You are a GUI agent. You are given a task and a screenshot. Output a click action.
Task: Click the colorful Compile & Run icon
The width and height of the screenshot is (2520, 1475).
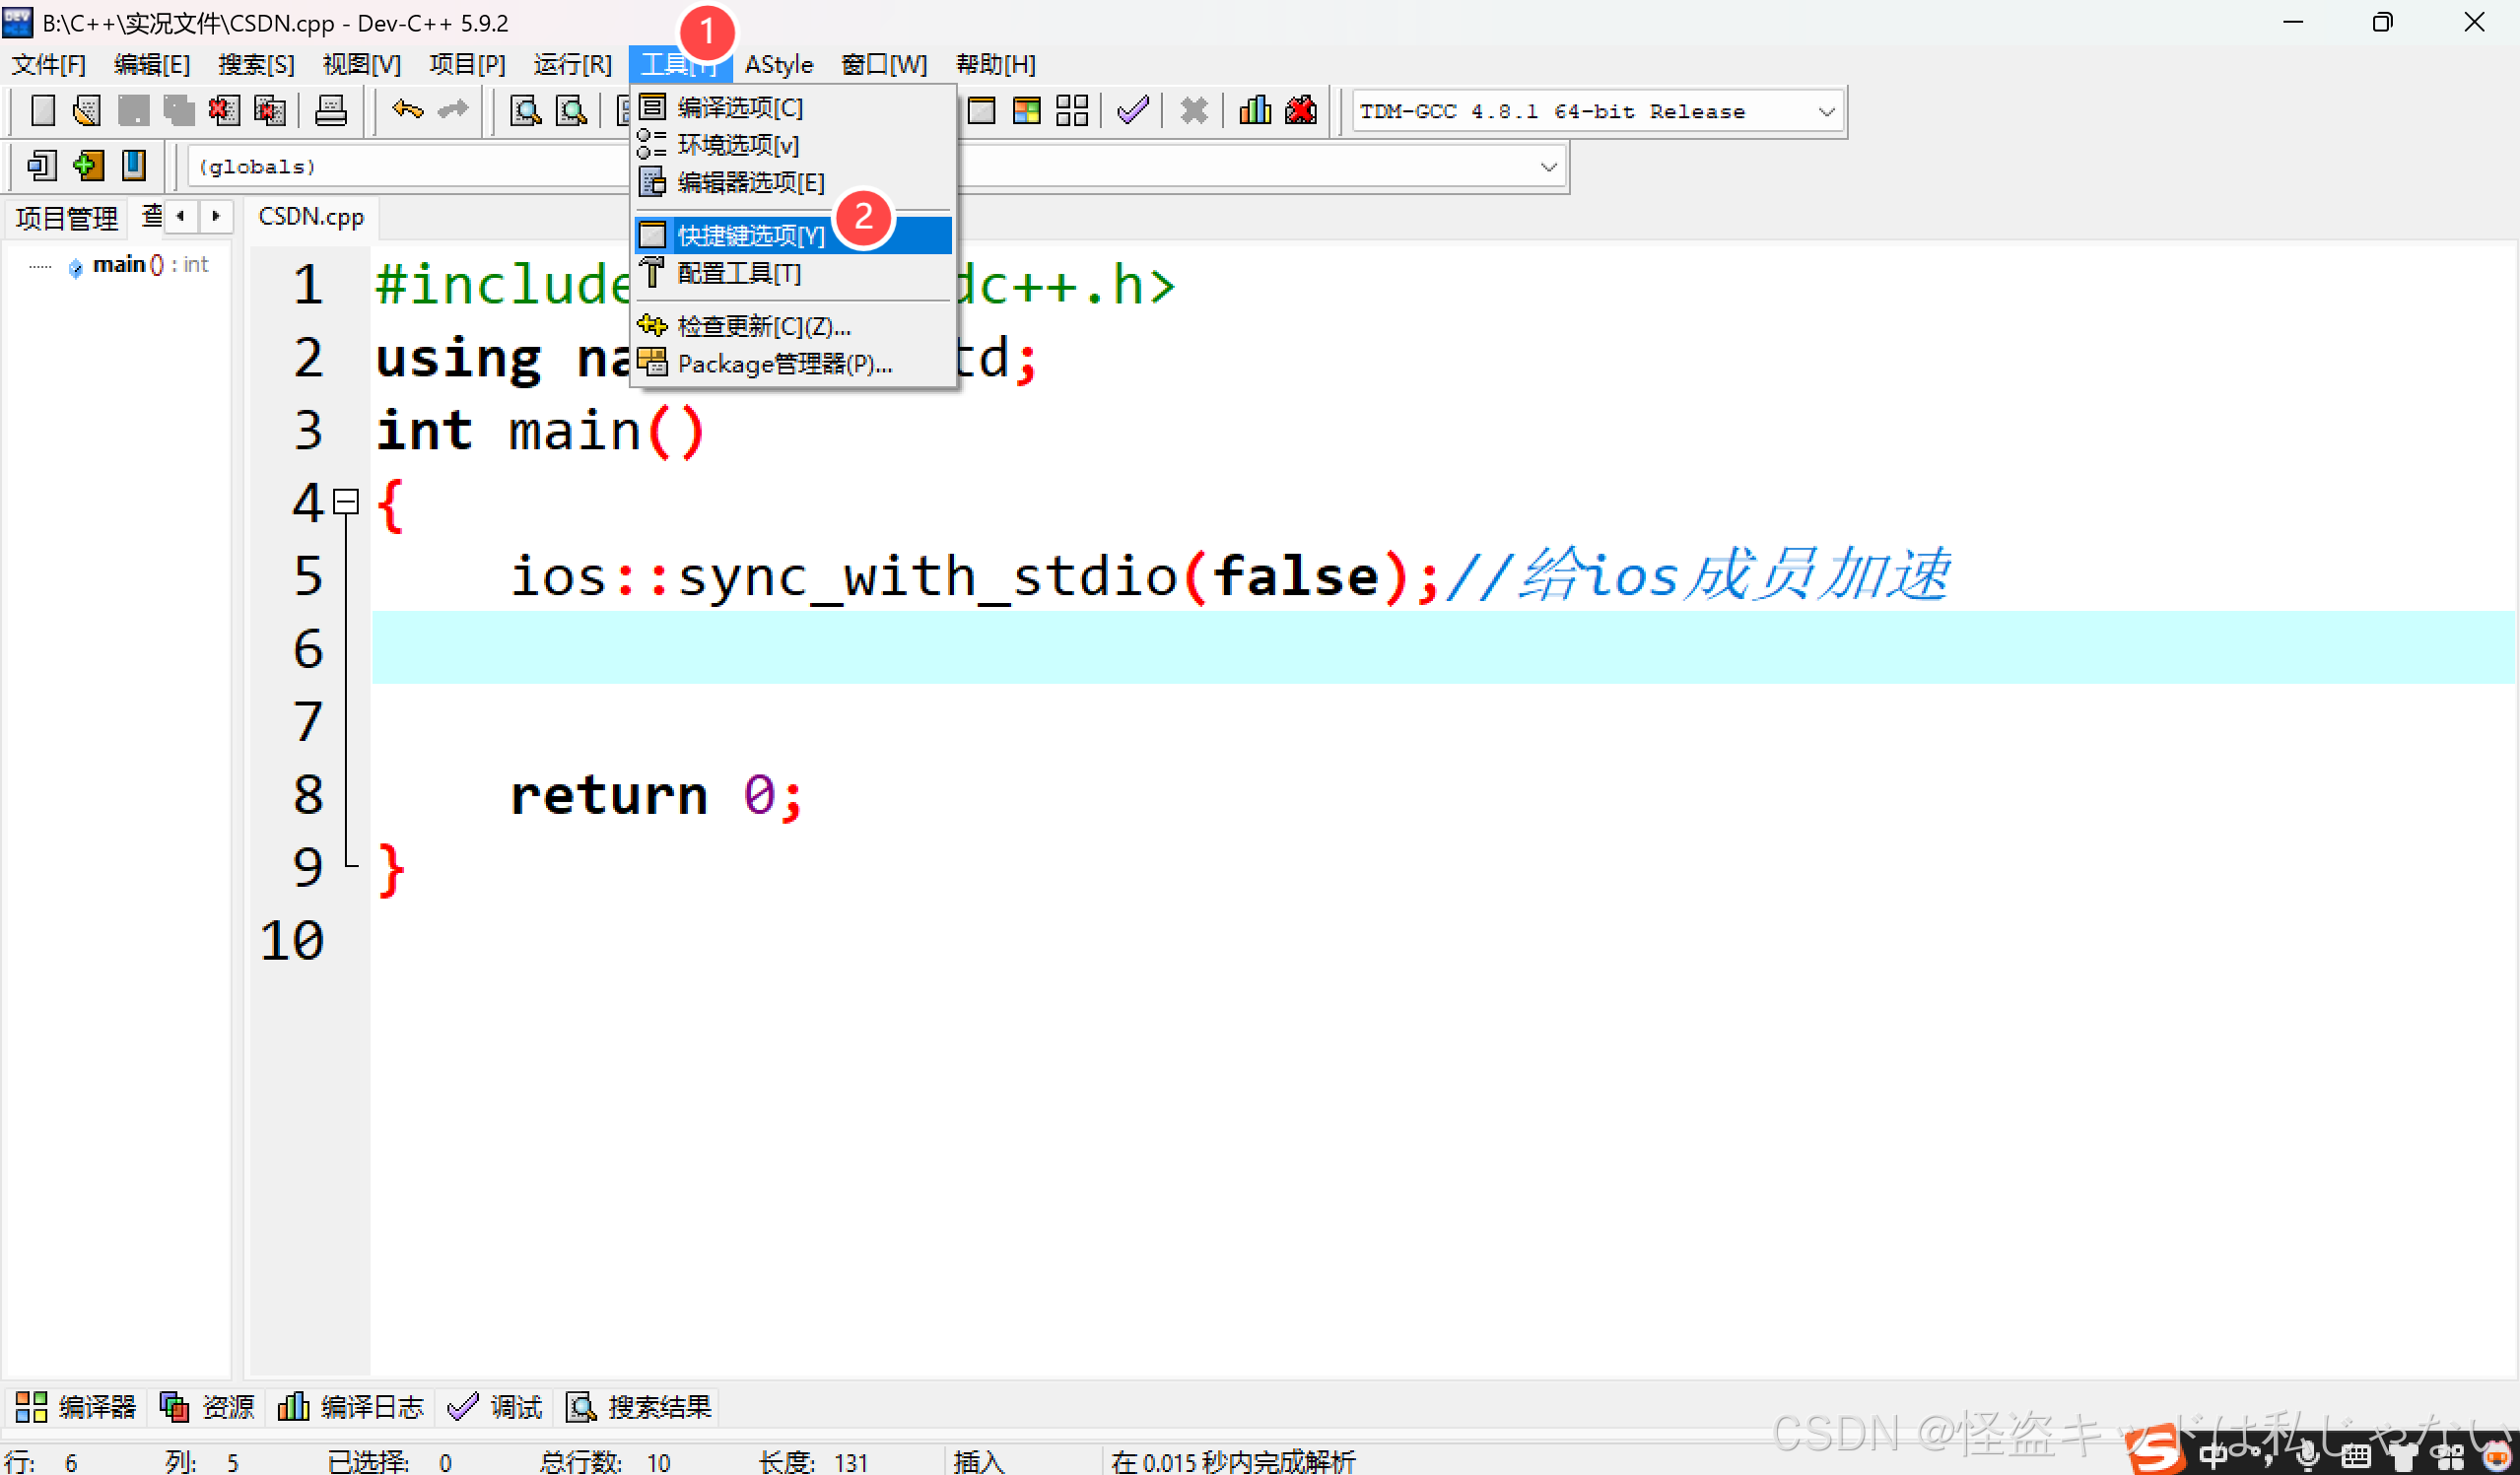click(x=1027, y=110)
